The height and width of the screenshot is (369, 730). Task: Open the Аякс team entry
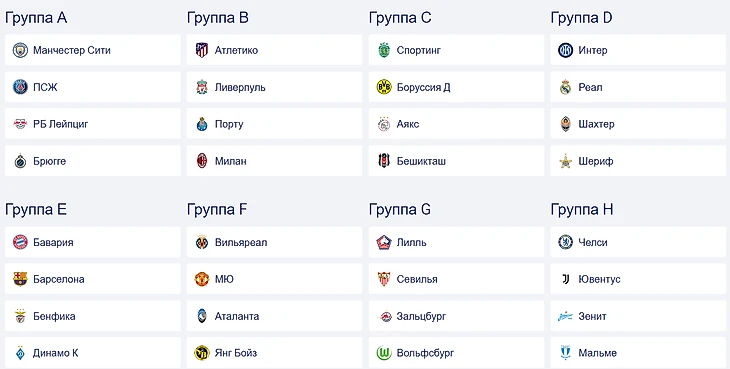tap(456, 124)
